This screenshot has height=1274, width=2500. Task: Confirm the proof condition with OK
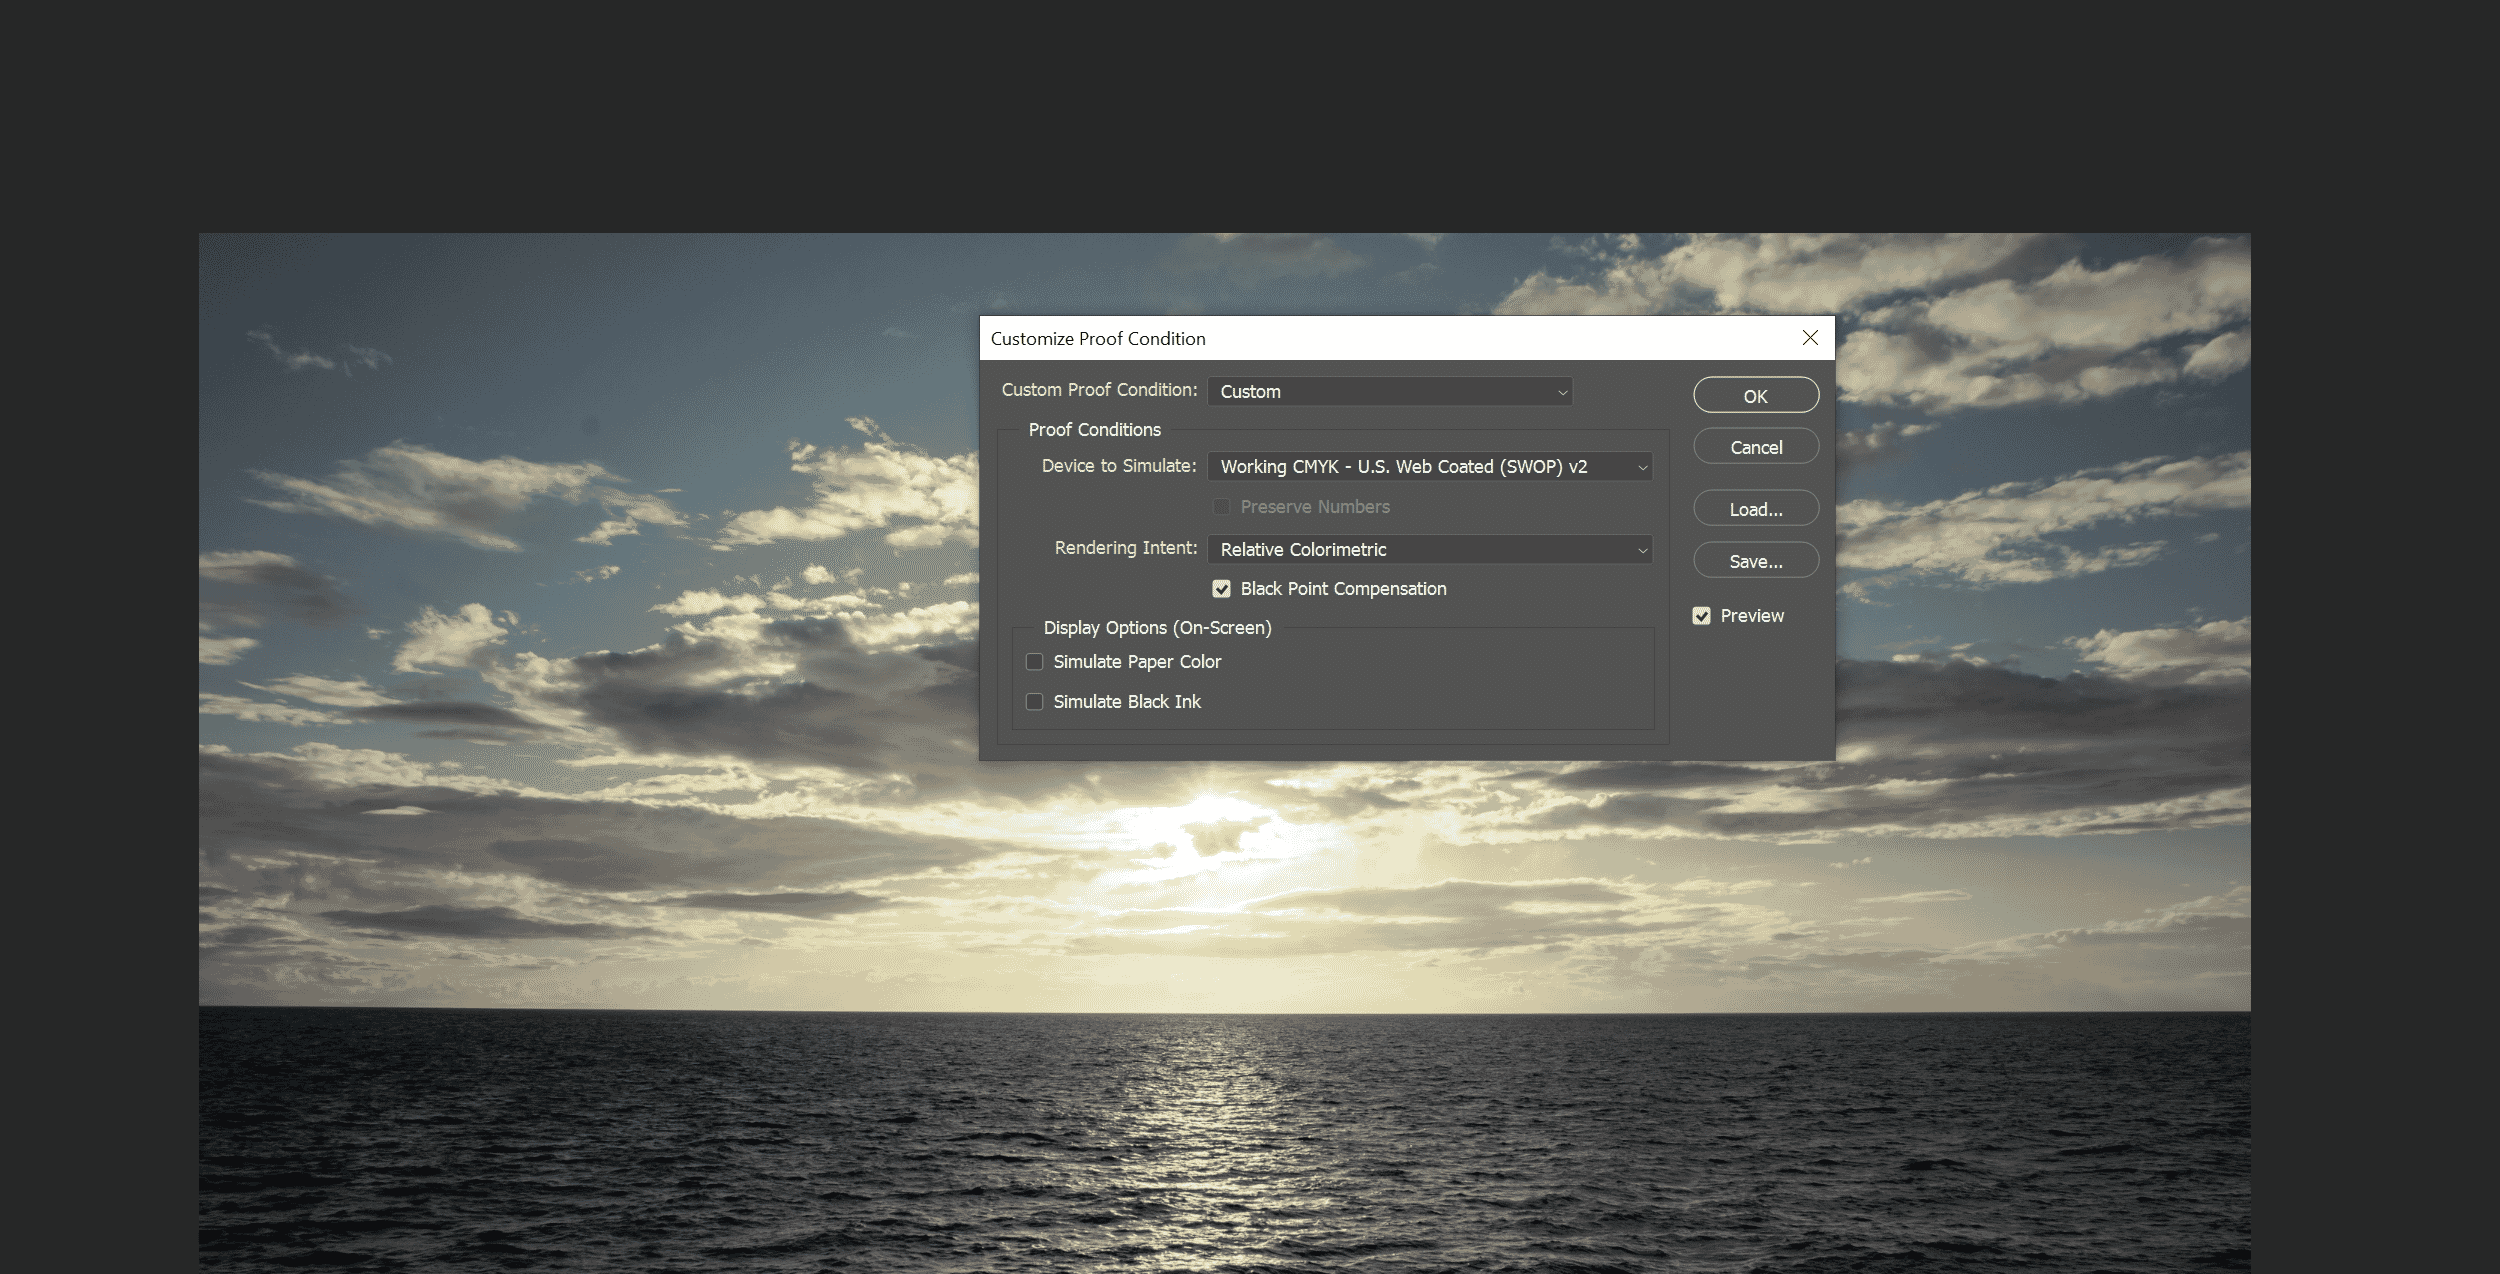[x=1756, y=394]
